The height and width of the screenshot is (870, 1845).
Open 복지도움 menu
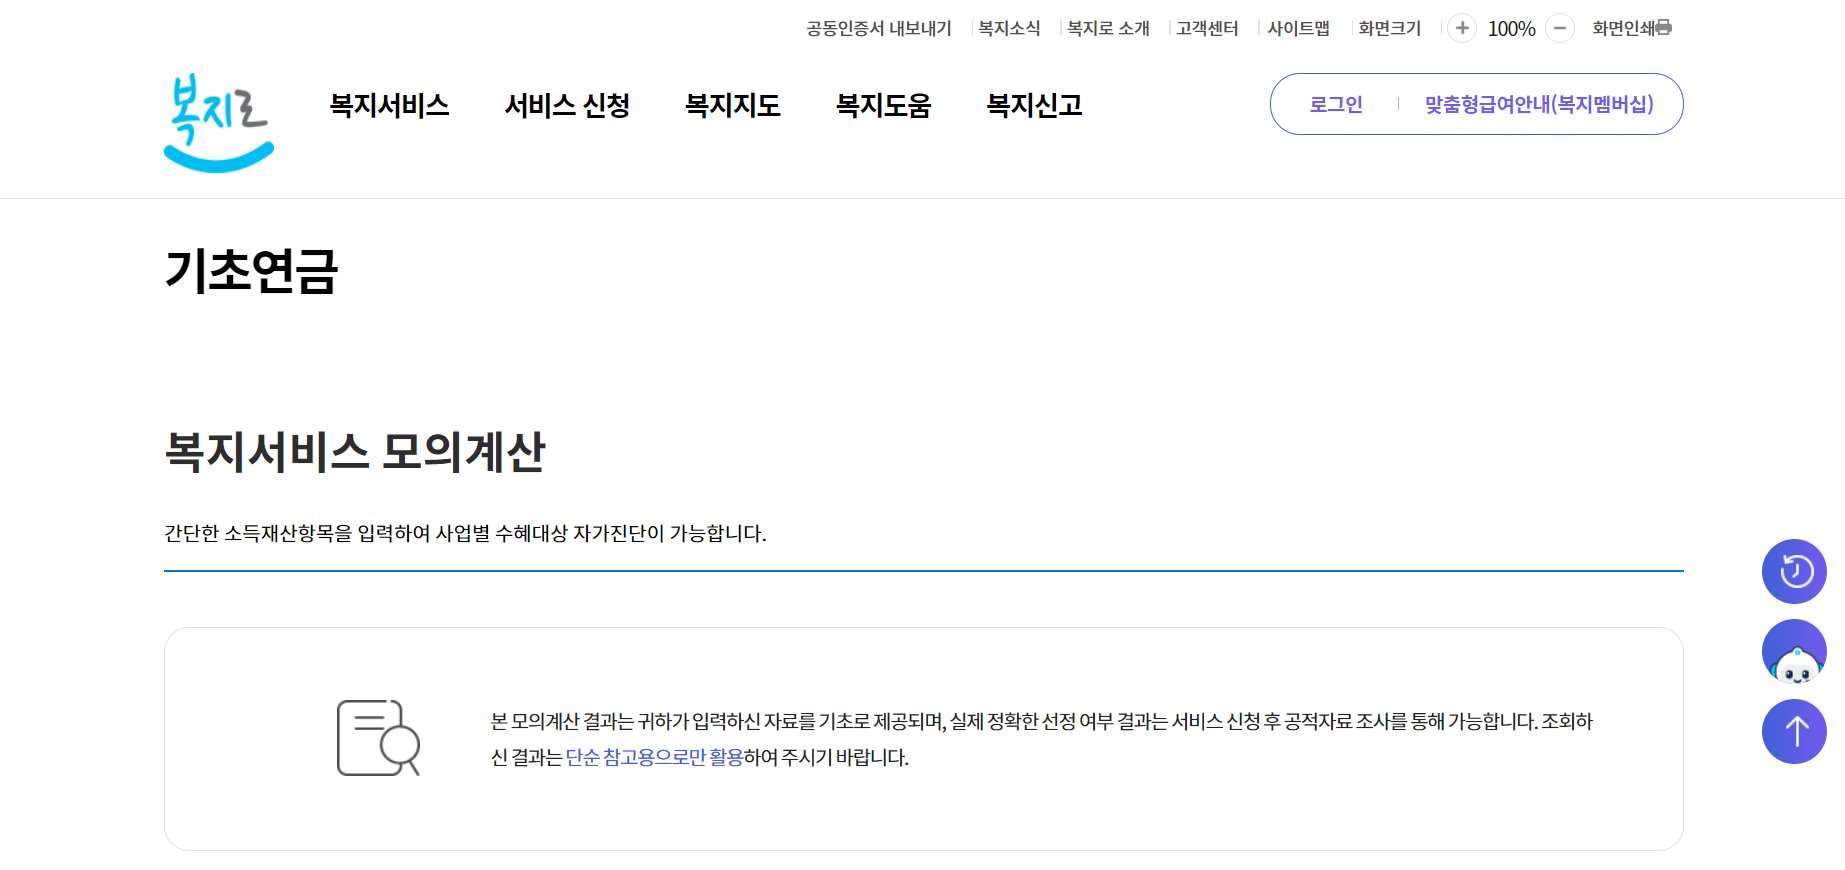click(x=883, y=105)
